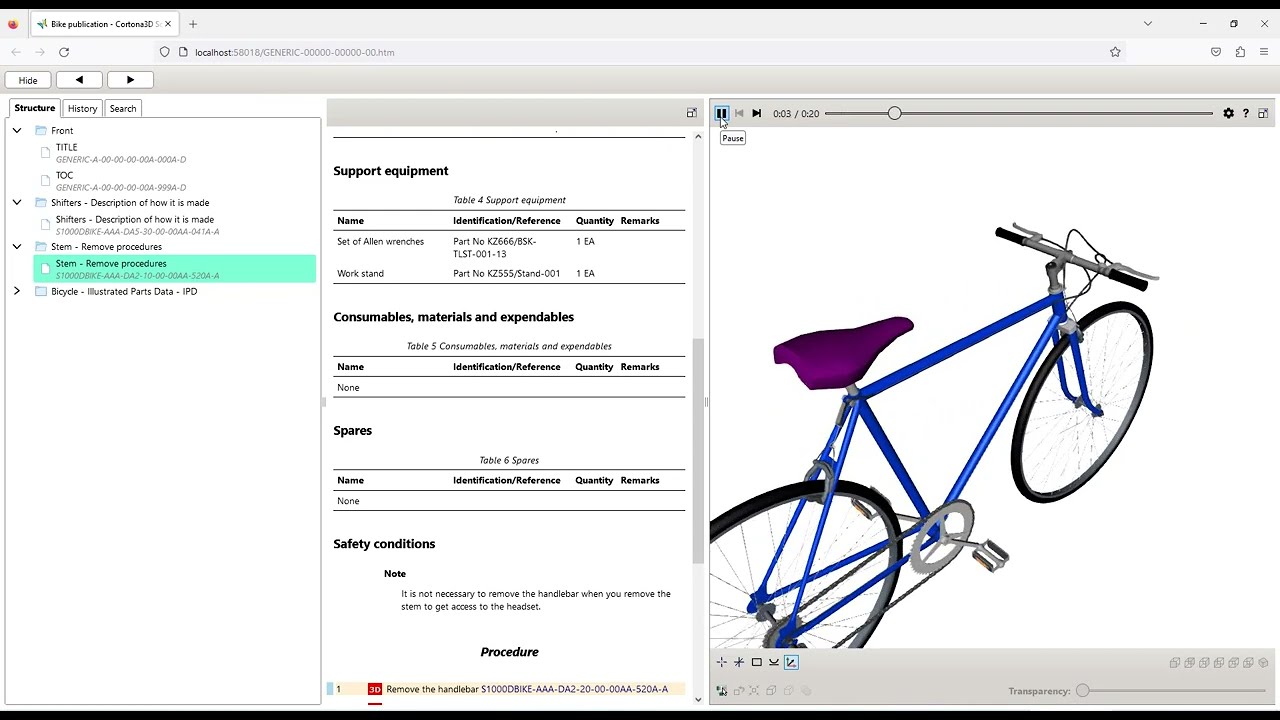
Task: Click the crosshair center icon in 3D toolbar
Action: click(x=722, y=662)
